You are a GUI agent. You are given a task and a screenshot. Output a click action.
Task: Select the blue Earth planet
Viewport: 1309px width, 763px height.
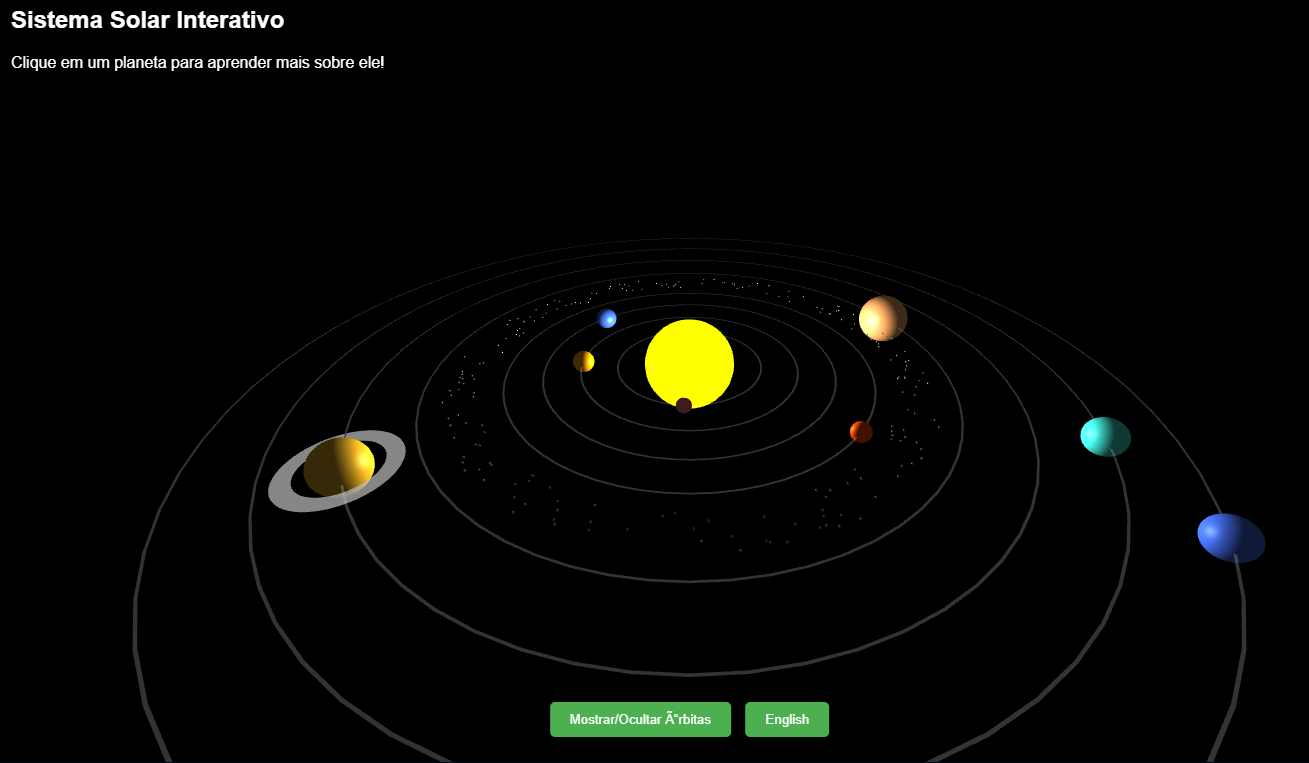(607, 318)
